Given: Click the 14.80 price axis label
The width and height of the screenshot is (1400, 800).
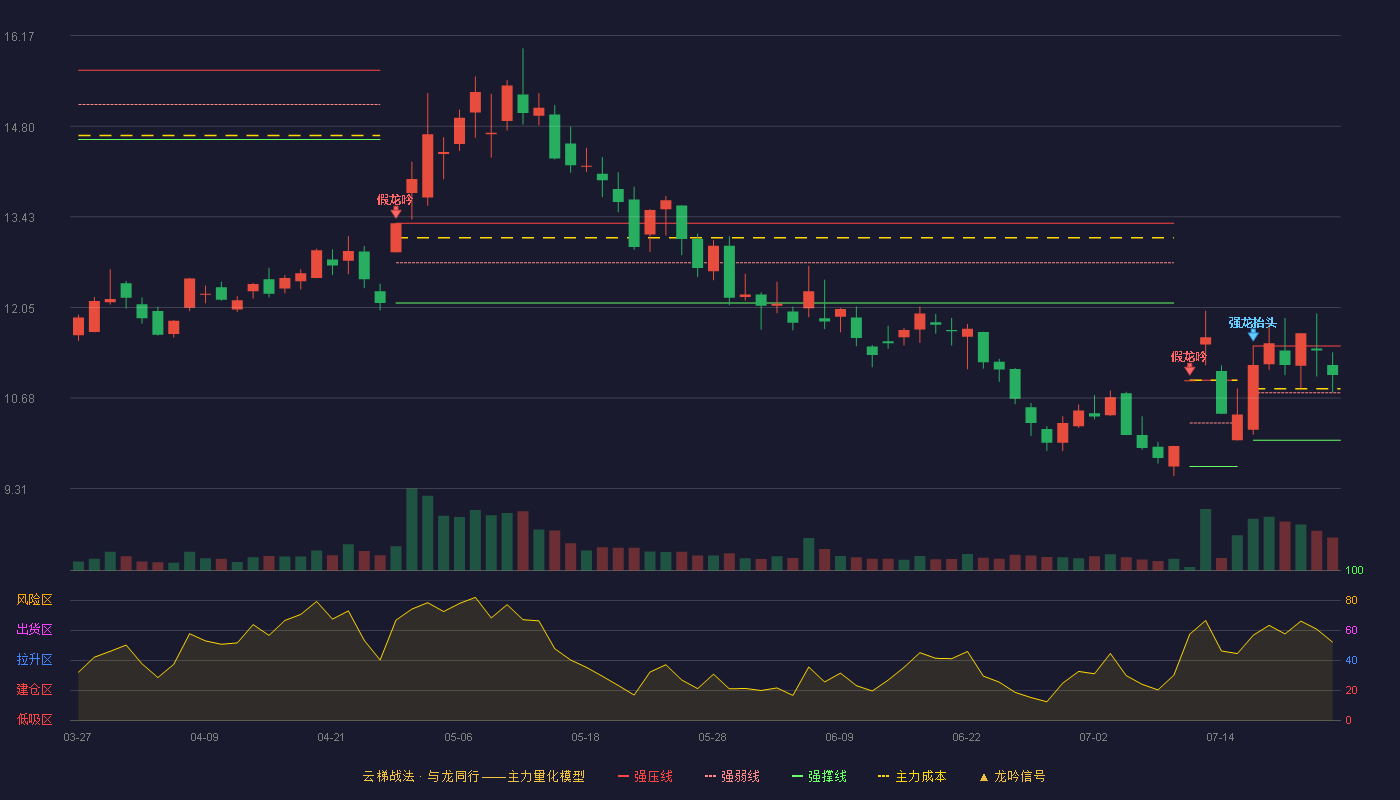Looking at the screenshot, I should [20, 128].
